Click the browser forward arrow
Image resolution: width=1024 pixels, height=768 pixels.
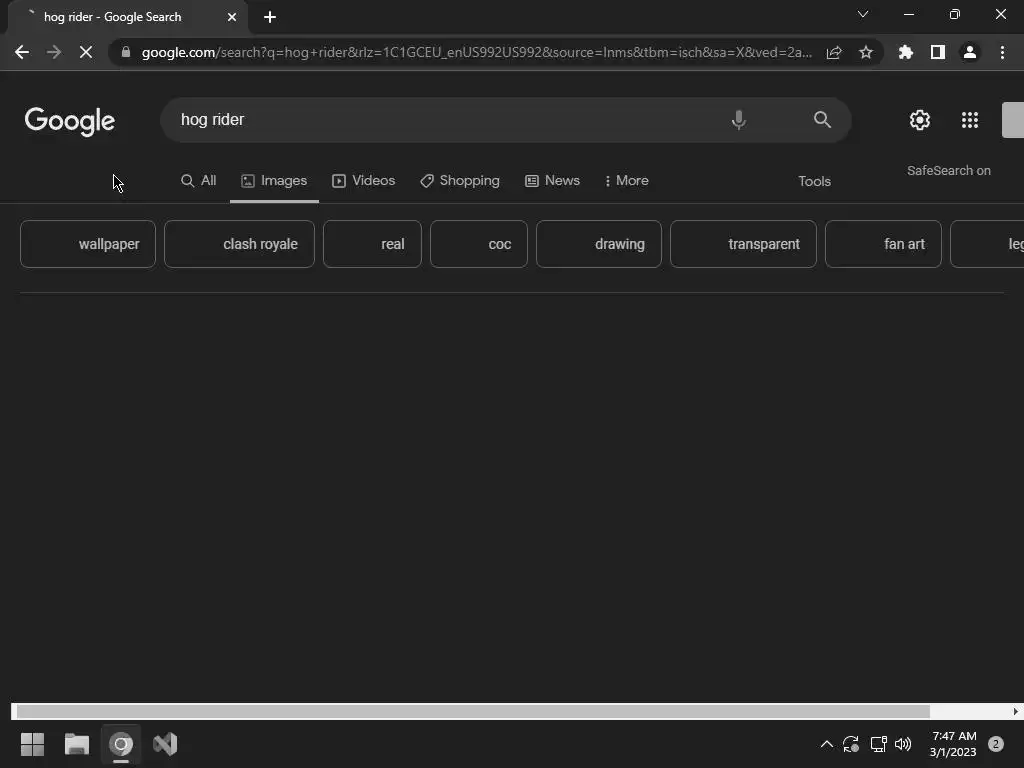coord(54,52)
